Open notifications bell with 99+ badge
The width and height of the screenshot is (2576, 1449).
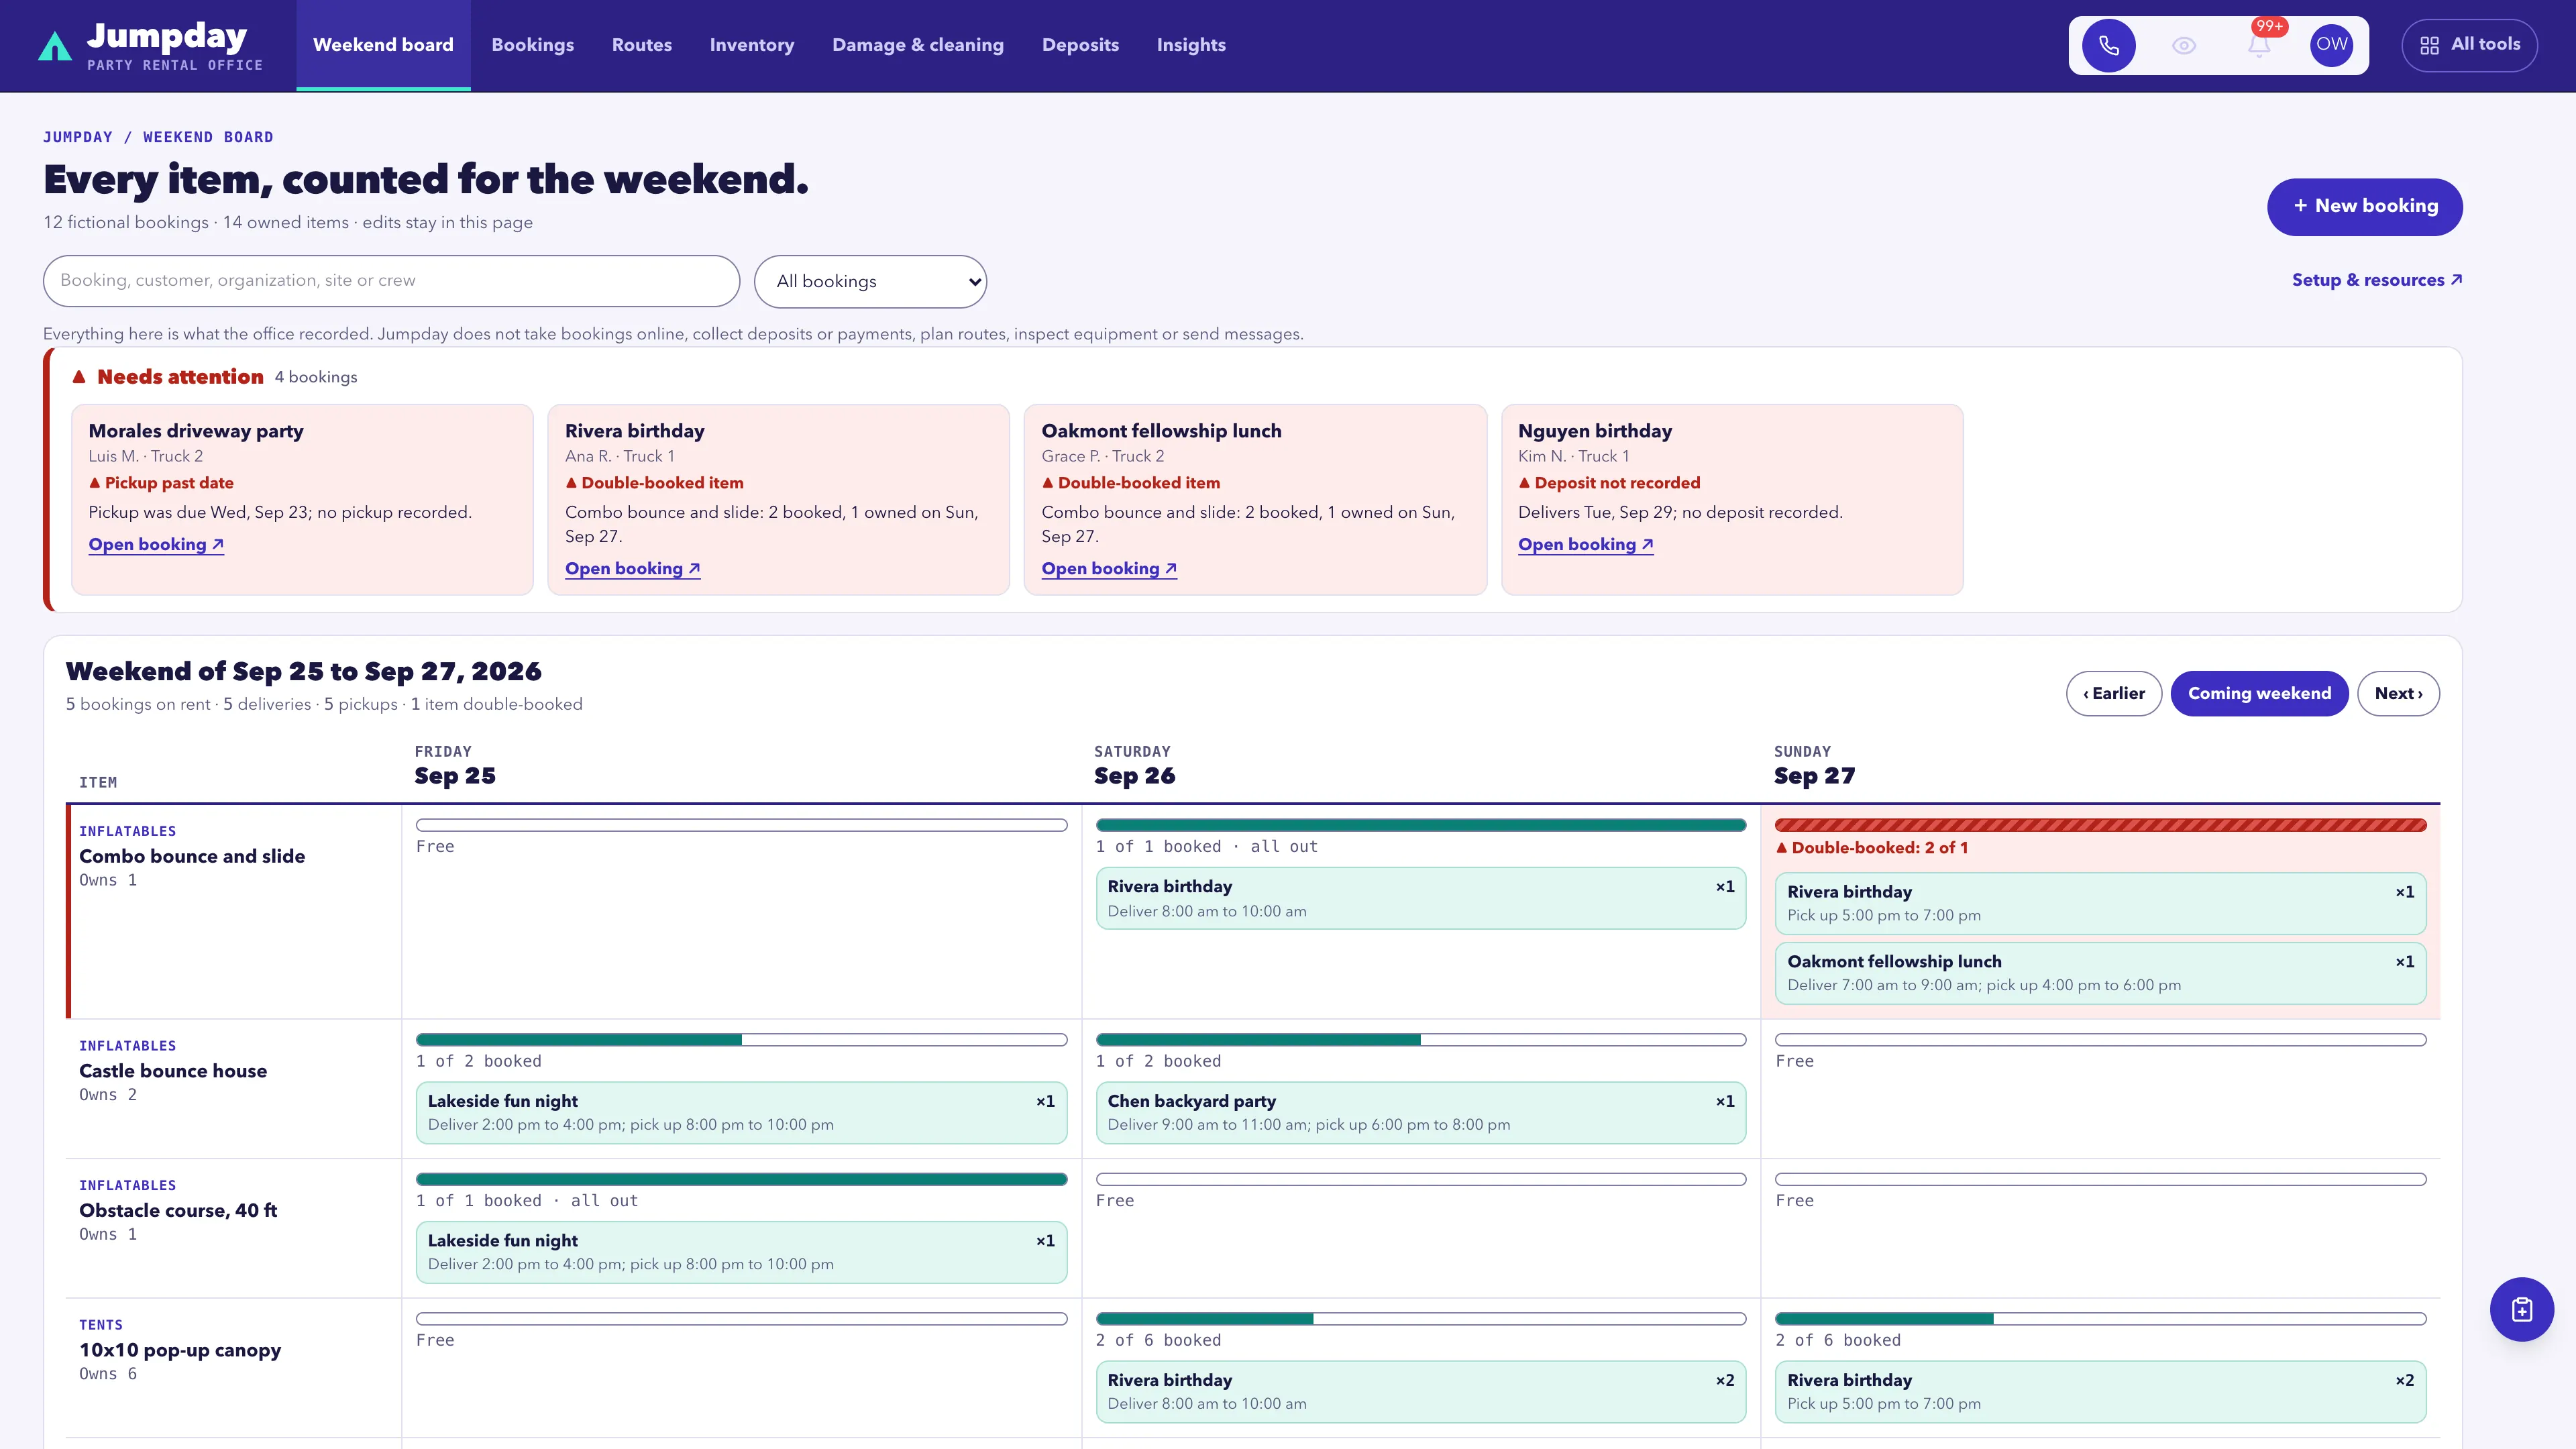pos(2259,45)
